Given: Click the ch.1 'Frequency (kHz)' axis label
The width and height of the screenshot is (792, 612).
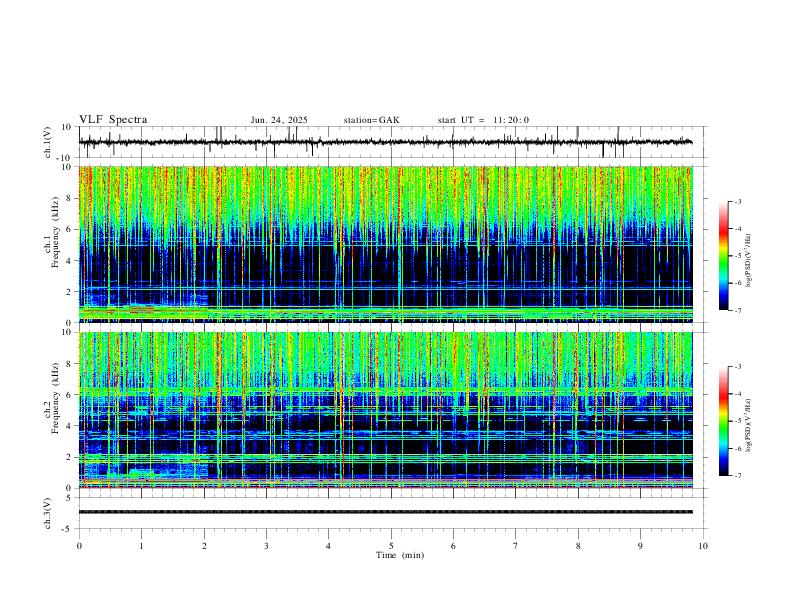Looking at the screenshot, I should click(55, 233).
